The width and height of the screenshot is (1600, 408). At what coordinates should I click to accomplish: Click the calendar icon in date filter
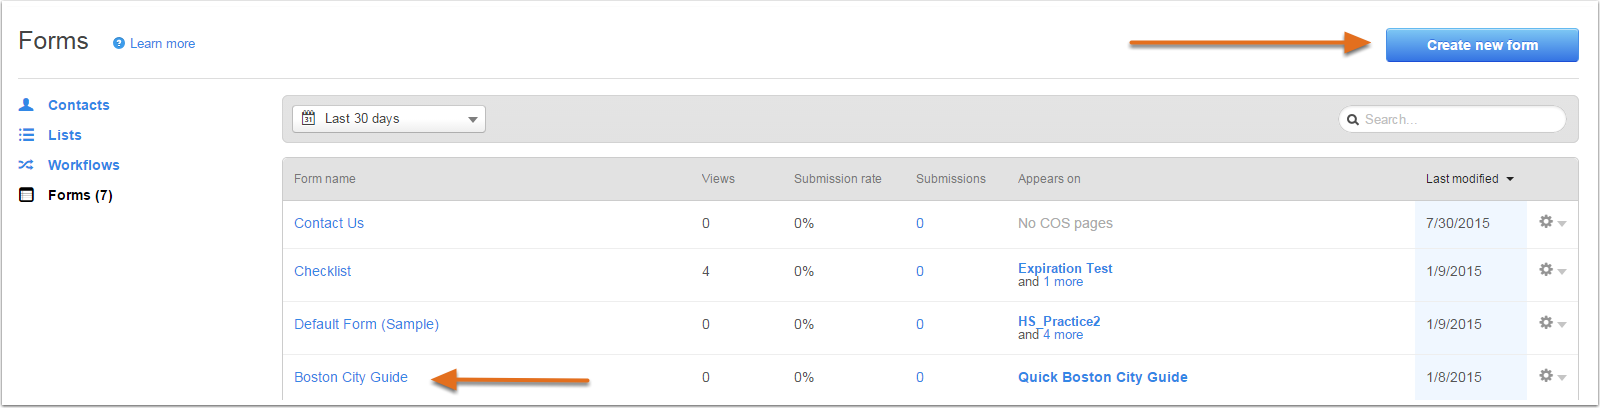(x=309, y=118)
